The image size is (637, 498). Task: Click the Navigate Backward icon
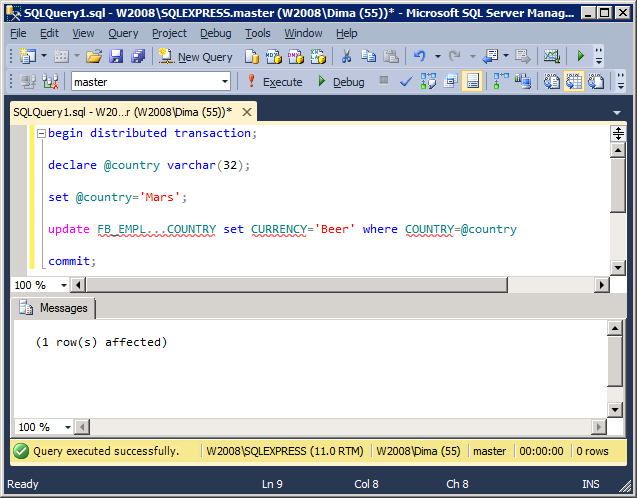point(490,56)
